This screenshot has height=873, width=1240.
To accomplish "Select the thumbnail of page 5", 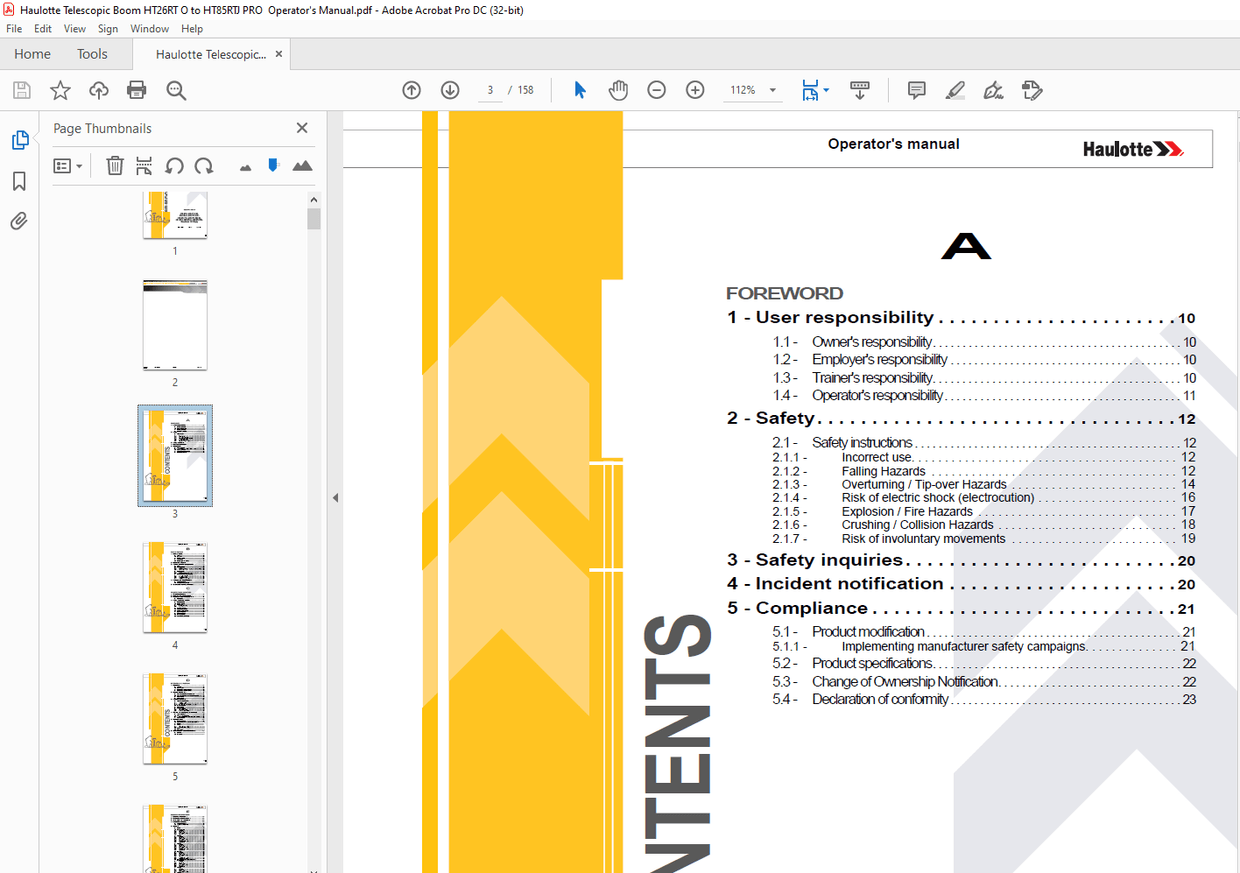I will [175, 718].
